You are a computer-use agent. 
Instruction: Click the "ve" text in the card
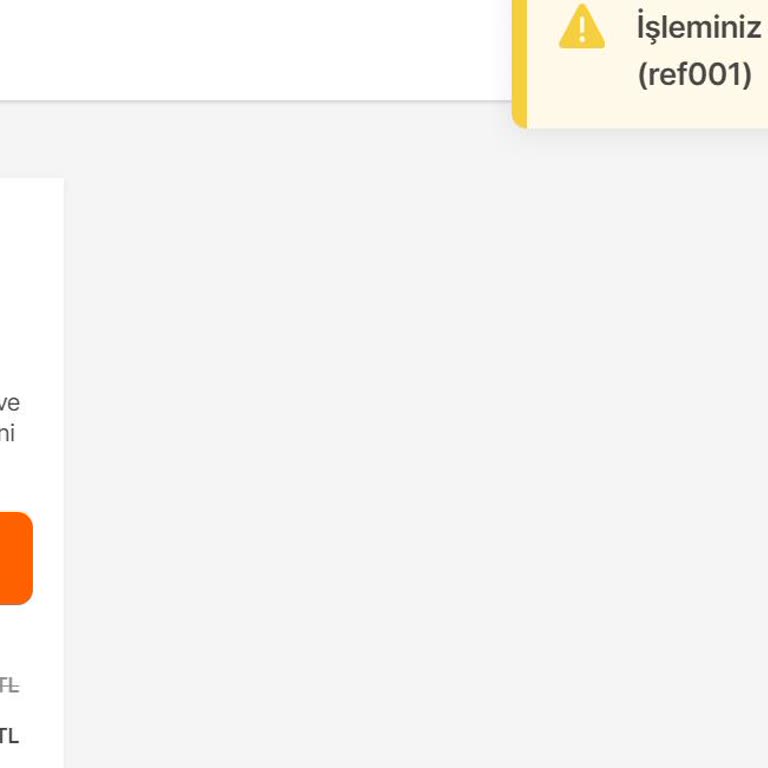pos(9,404)
